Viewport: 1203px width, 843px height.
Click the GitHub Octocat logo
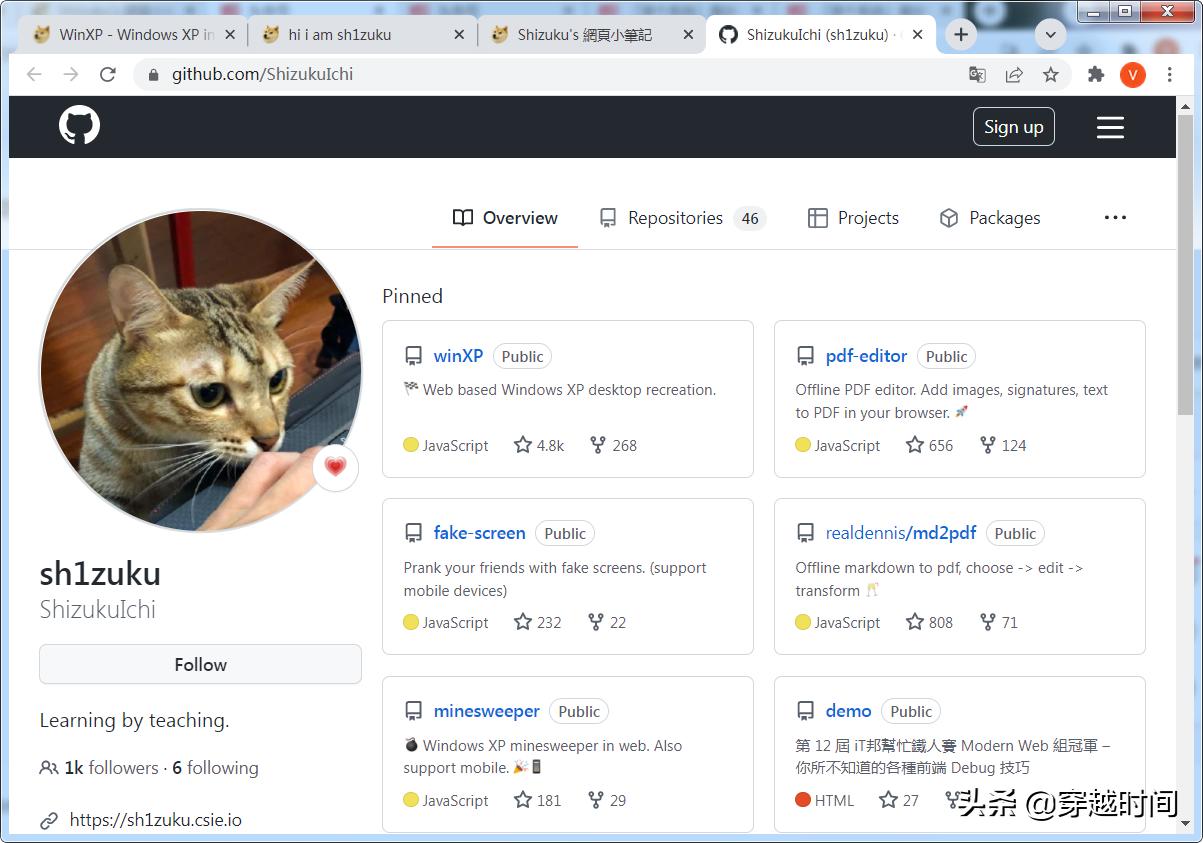pos(79,126)
